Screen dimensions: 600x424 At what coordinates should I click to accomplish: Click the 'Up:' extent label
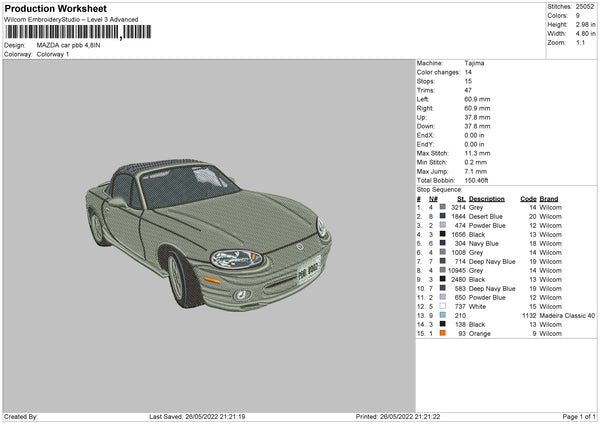[421, 117]
